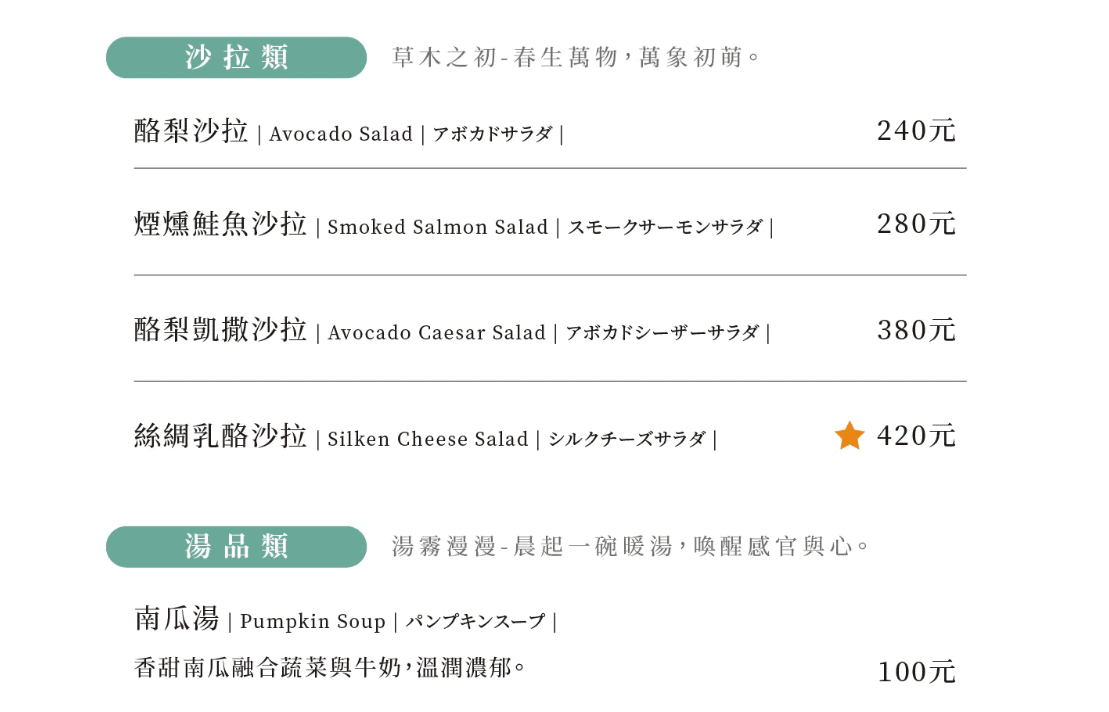The height and width of the screenshot is (712, 1109).
Task: Click the 酪梨沙拉 menu item
Action: pyautogui.click(x=191, y=131)
